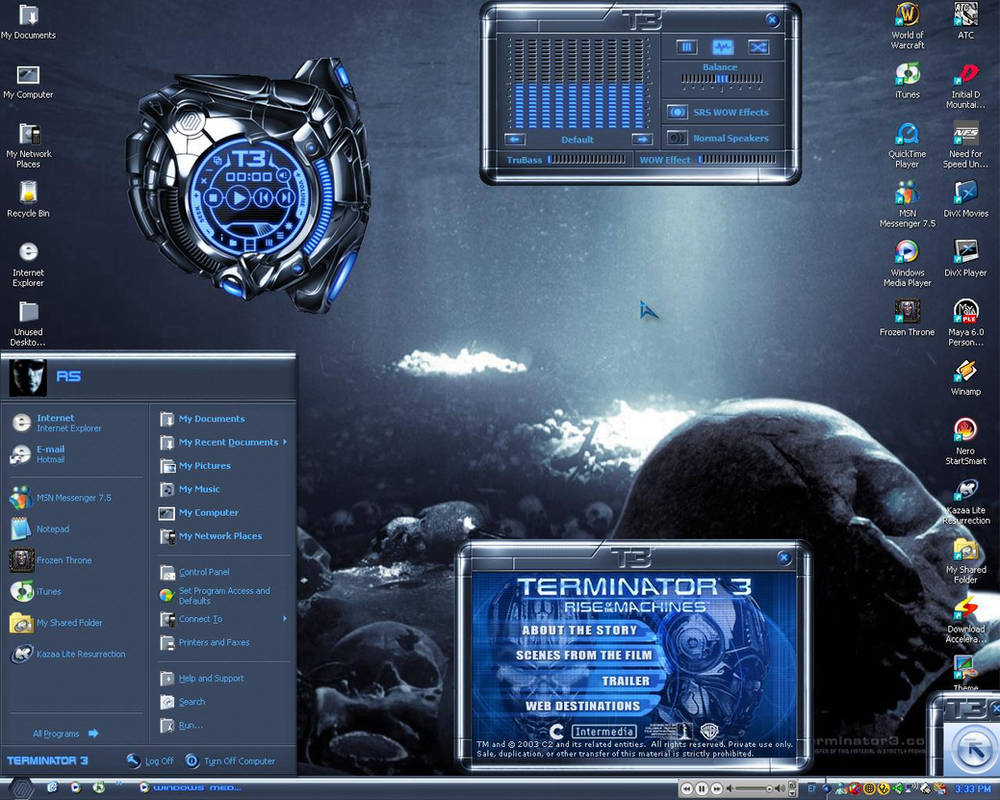Image resolution: width=1000 pixels, height=800 pixels.
Task: Open QuickTime Player desktop icon
Action: point(907,145)
